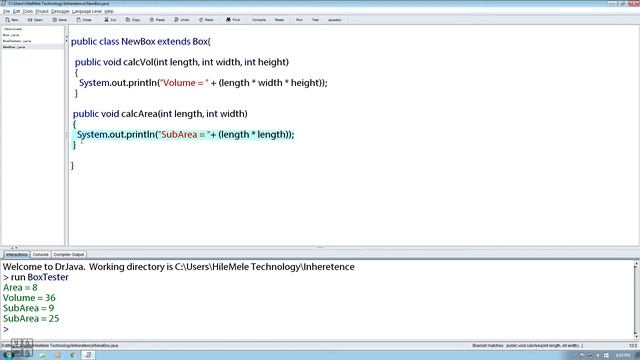Open the Language Level menu
This screenshot has width=640, height=360.
click(x=87, y=11)
